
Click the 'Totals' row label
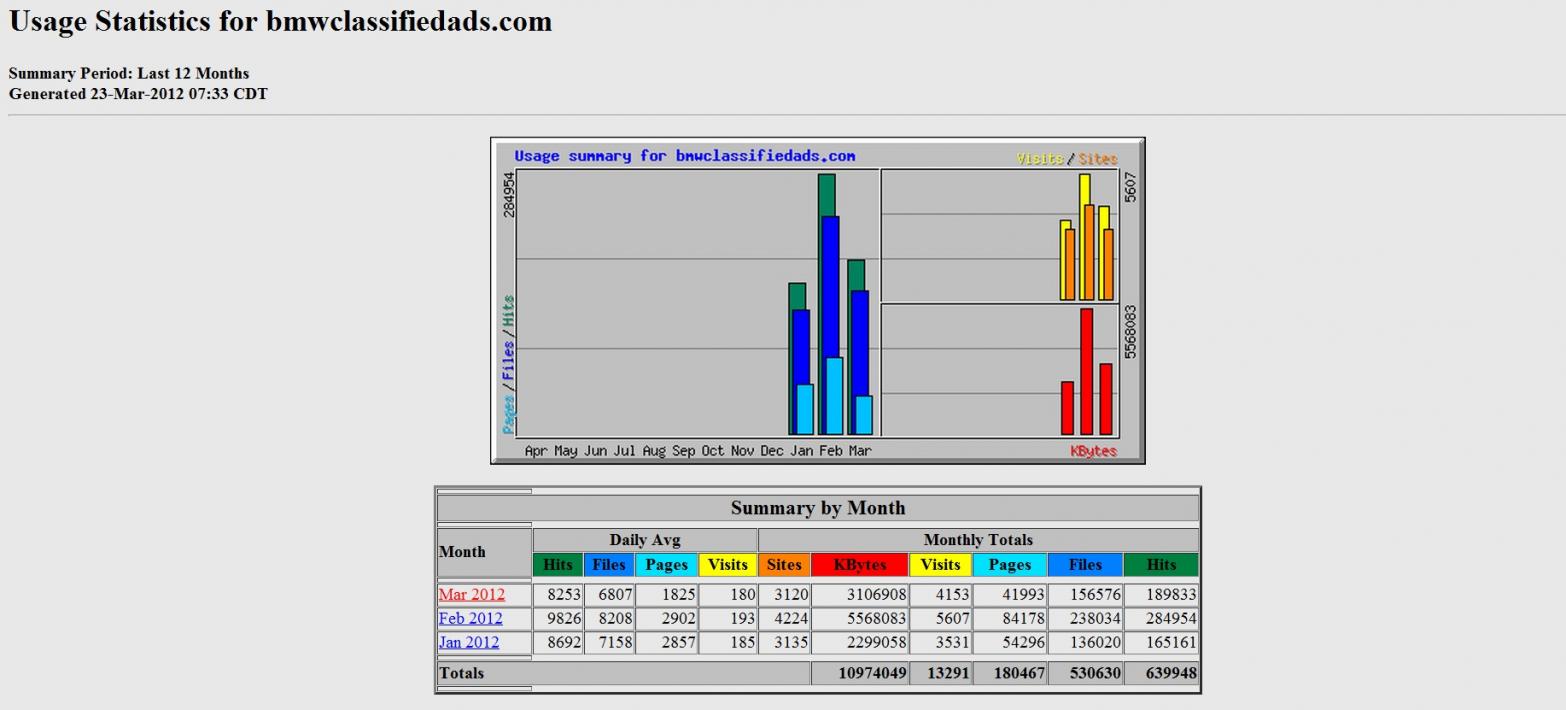click(461, 673)
